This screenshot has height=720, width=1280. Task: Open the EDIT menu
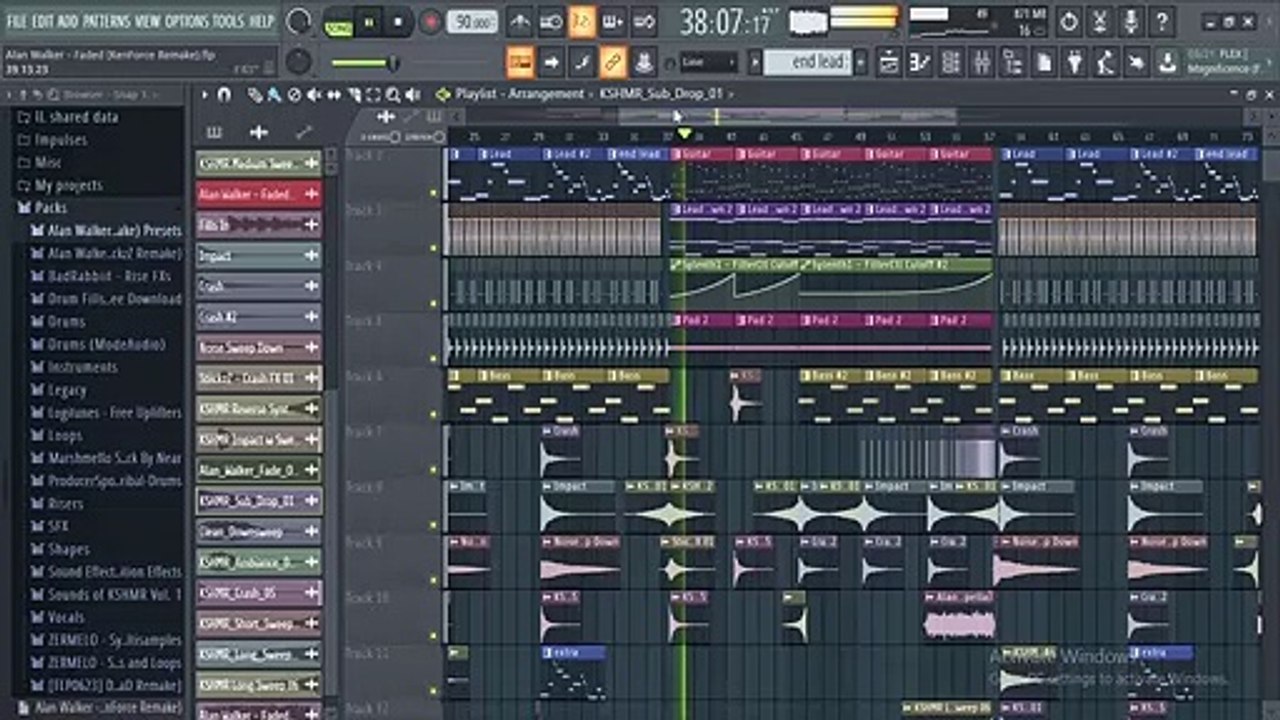tap(43, 21)
